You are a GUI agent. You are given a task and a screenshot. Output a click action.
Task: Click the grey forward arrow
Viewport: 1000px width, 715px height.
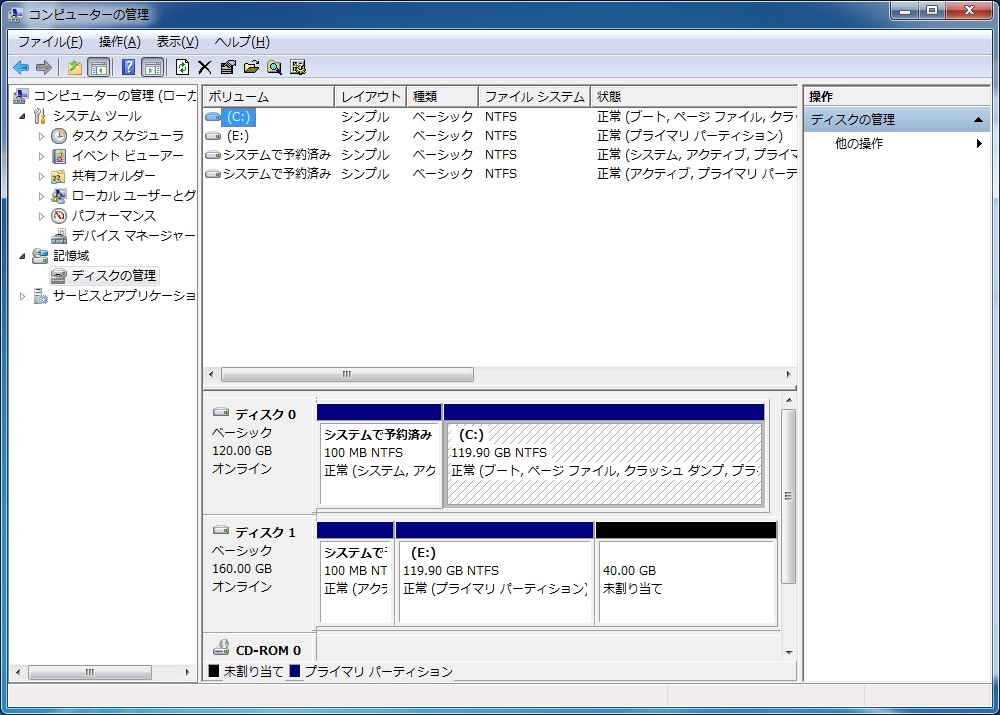coord(43,67)
